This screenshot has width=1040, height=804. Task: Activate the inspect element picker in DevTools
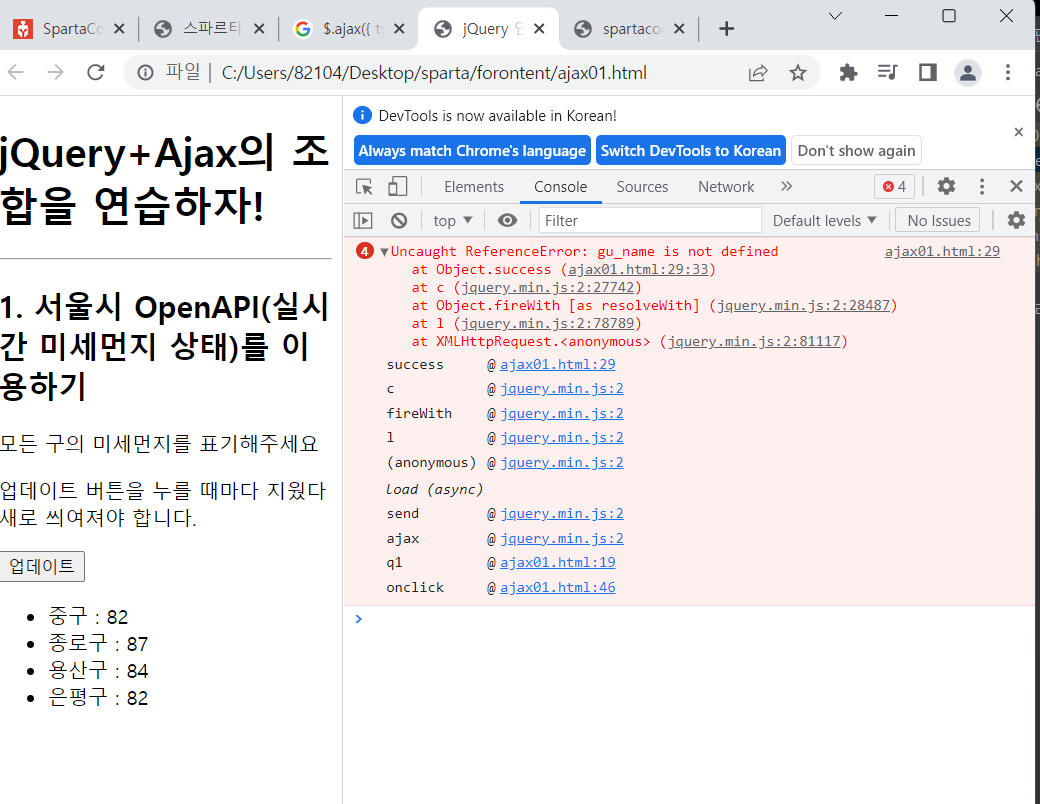click(x=364, y=186)
